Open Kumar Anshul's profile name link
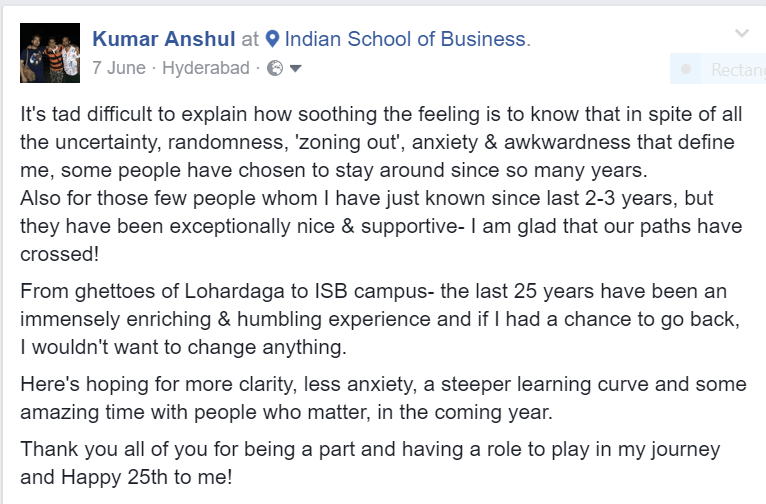766x504 pixels. (163, 39)
